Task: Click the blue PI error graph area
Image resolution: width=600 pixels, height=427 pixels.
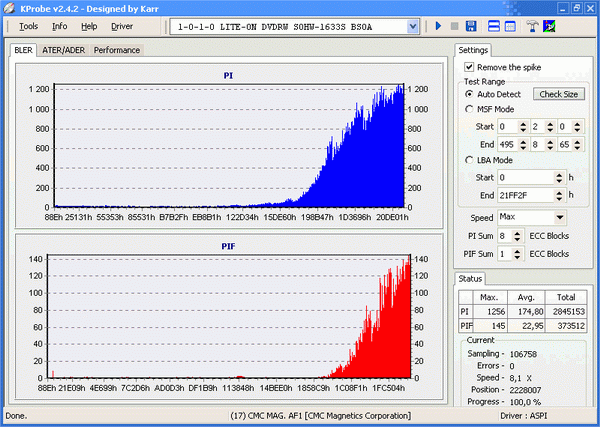Action: click(229, 145)
